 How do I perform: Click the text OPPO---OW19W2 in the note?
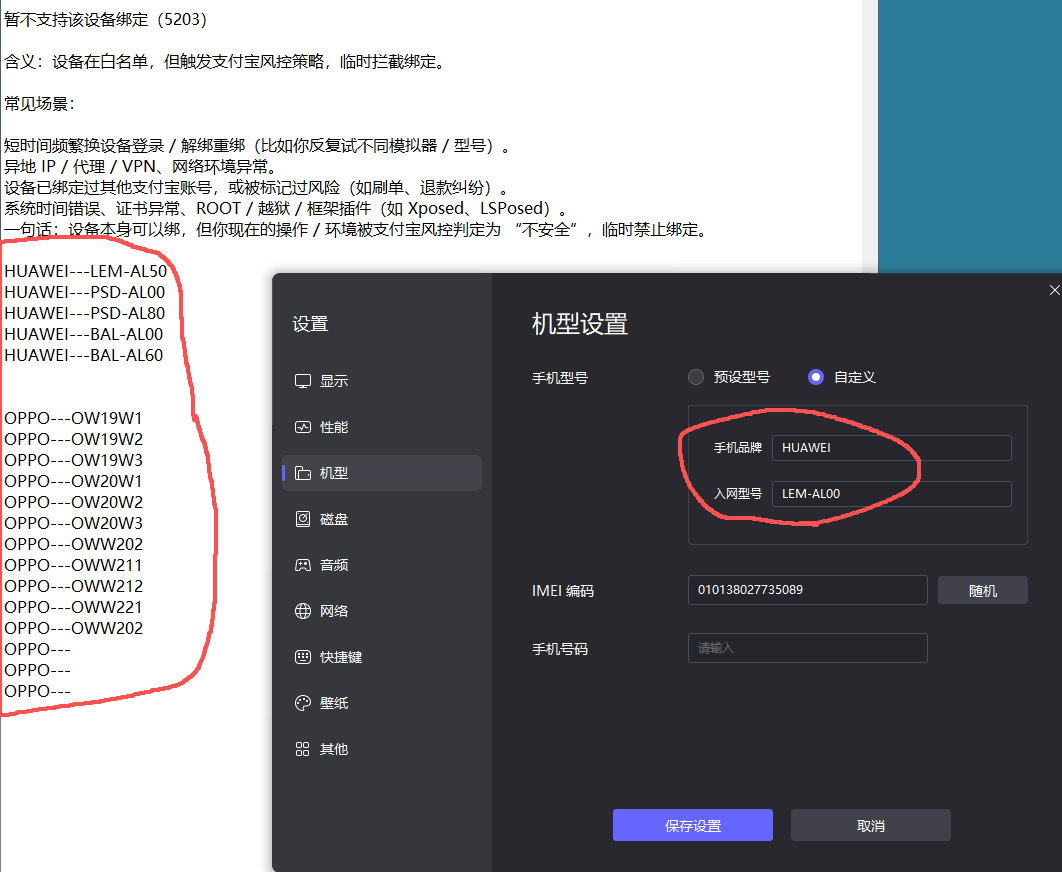[73, 439]
